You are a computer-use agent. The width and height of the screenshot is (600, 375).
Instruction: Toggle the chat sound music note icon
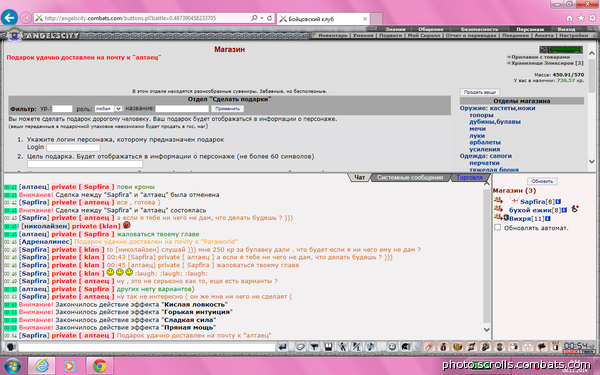tap(370, 347)
